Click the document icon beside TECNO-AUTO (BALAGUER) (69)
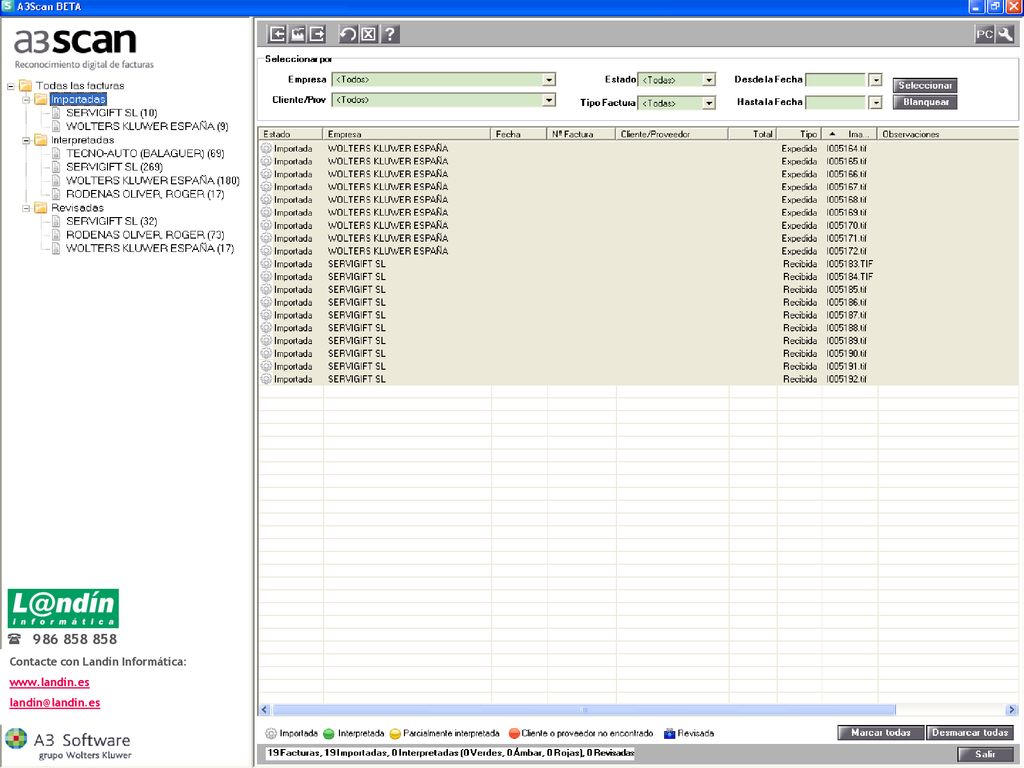 [x=56, y=153]
